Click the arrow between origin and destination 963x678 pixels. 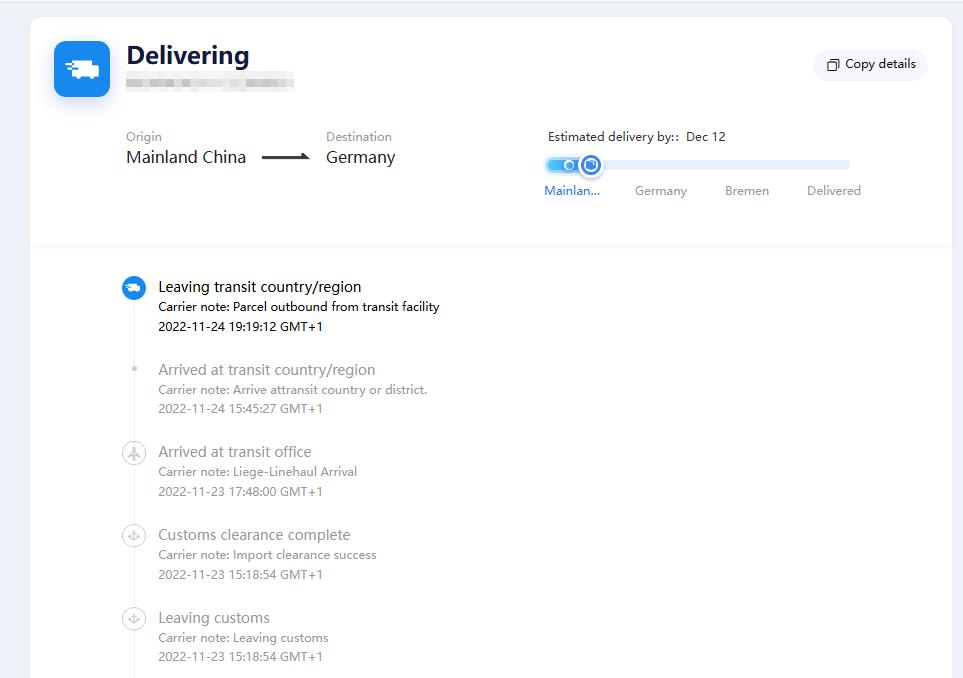(286, 158)
